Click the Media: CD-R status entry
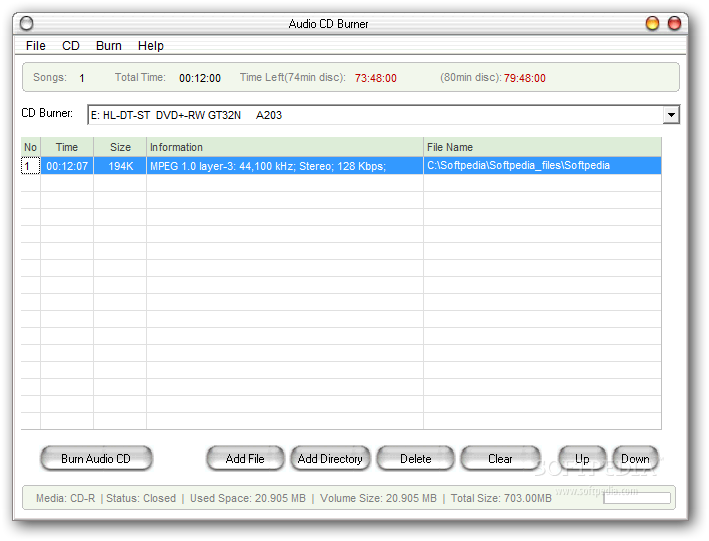 [x=66, y=498]
